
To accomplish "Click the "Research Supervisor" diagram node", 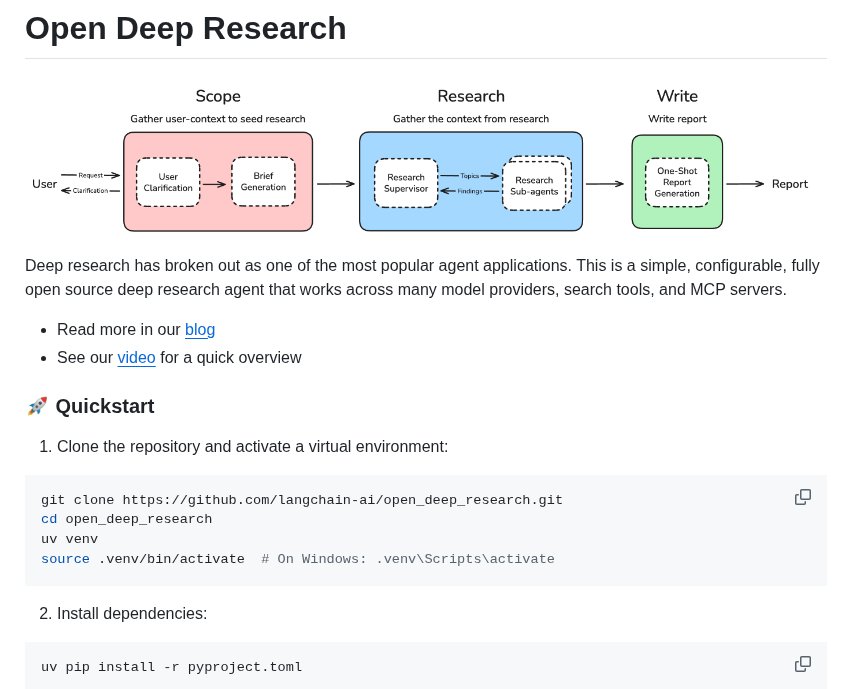I will (x=406, y=183).
